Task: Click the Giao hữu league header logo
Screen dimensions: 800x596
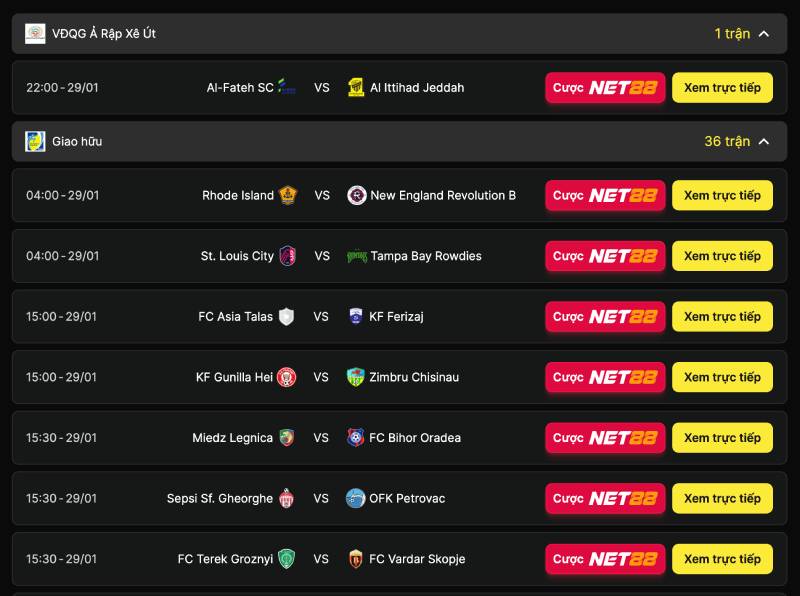Action: 35,141
